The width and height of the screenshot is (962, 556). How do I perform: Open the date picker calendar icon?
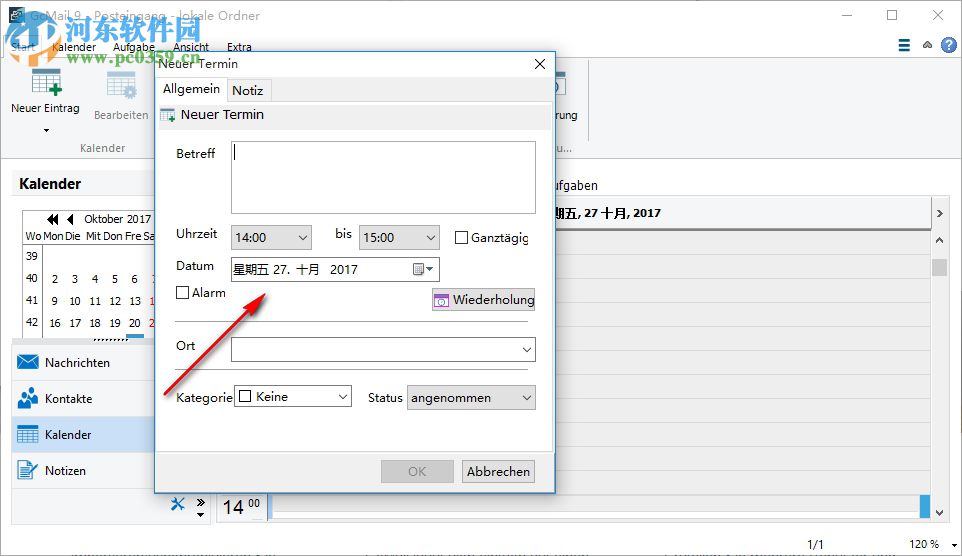click(x=423, y=269)
